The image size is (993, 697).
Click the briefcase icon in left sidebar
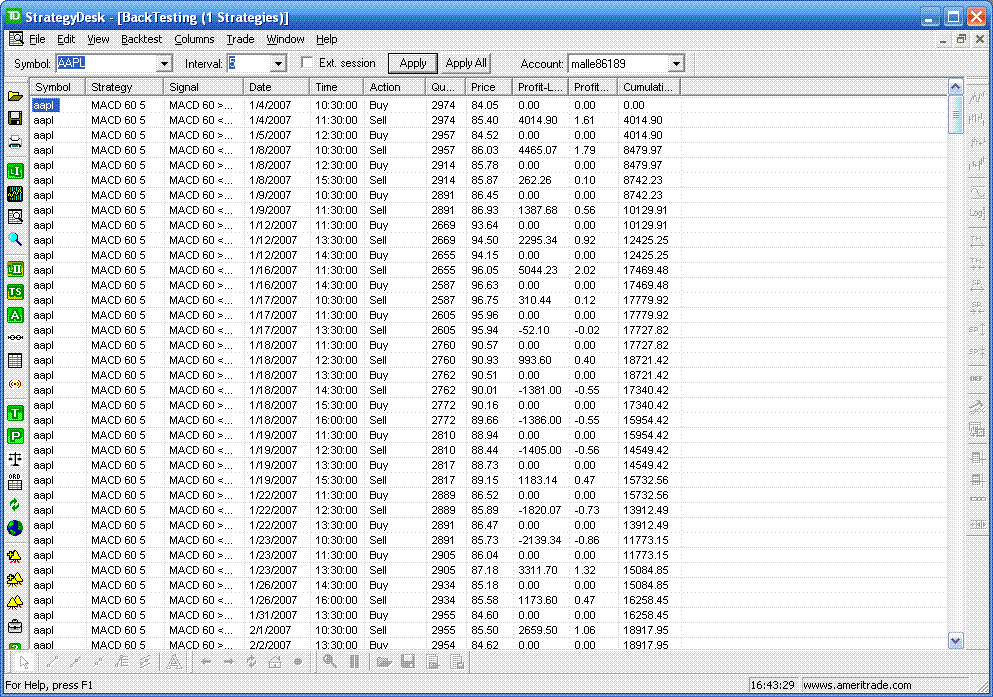click(15, 626)
